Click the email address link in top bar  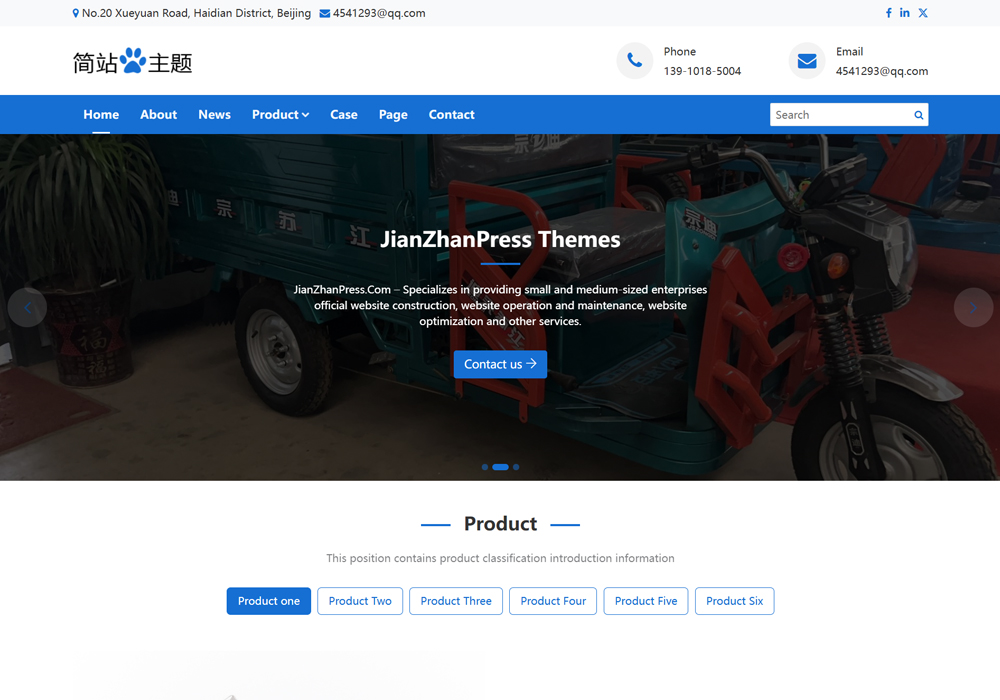[378, 14]
